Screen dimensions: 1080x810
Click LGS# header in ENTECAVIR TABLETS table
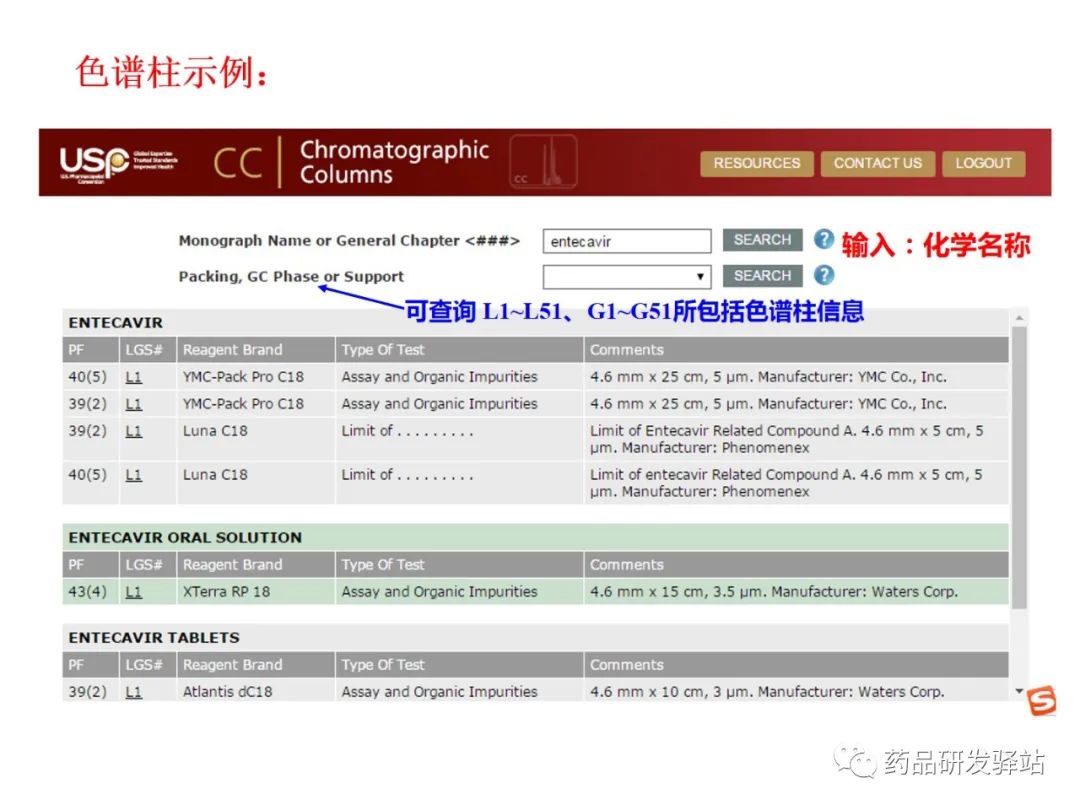click(147, 665)
